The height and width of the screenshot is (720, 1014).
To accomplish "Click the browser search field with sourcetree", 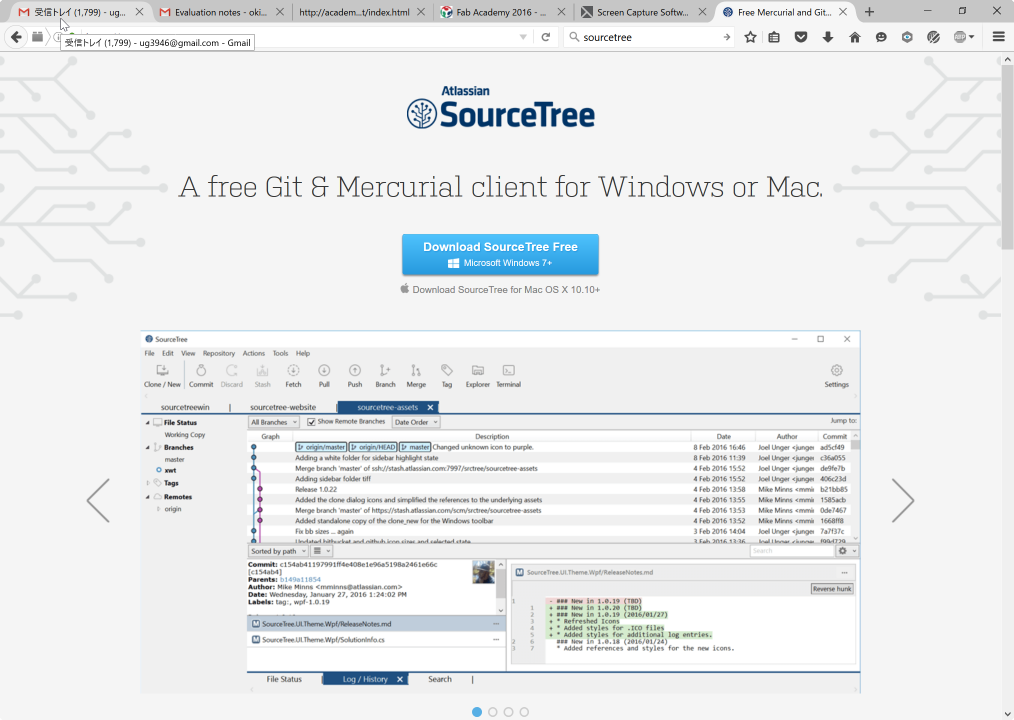I will tap(650, 37).
